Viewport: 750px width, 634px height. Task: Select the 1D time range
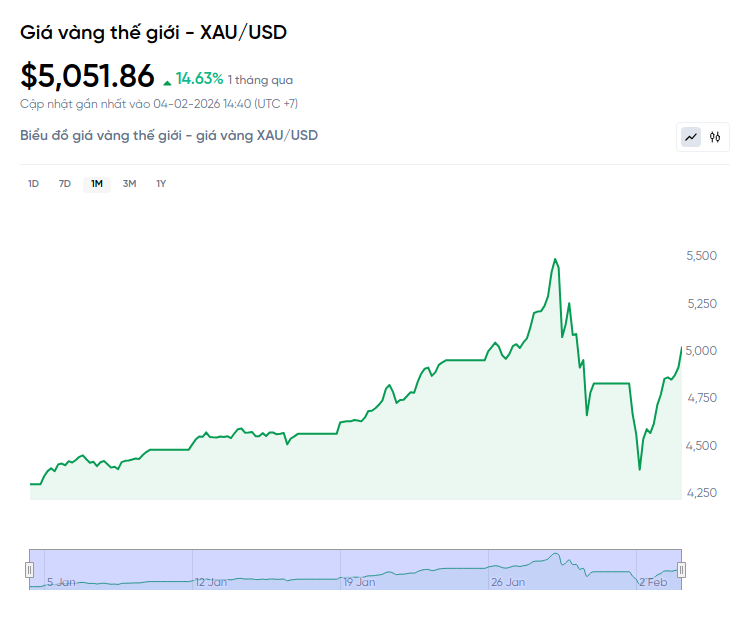(x=33, y=183)
